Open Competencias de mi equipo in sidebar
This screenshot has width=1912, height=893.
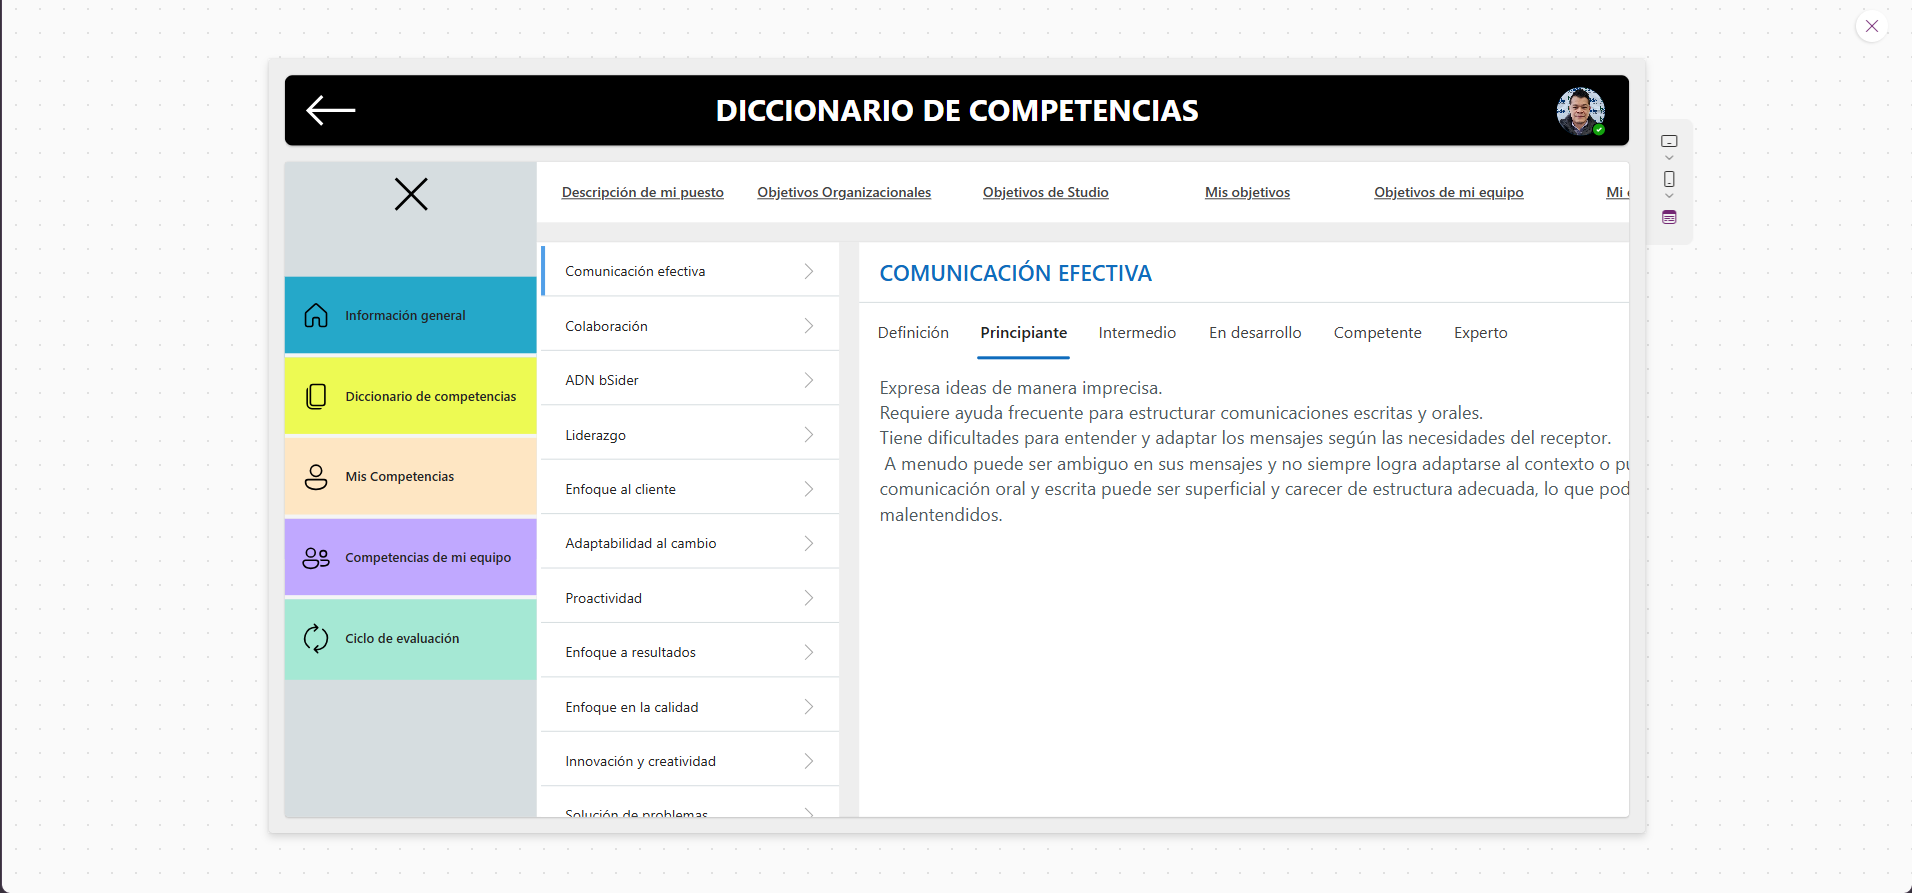411,557
